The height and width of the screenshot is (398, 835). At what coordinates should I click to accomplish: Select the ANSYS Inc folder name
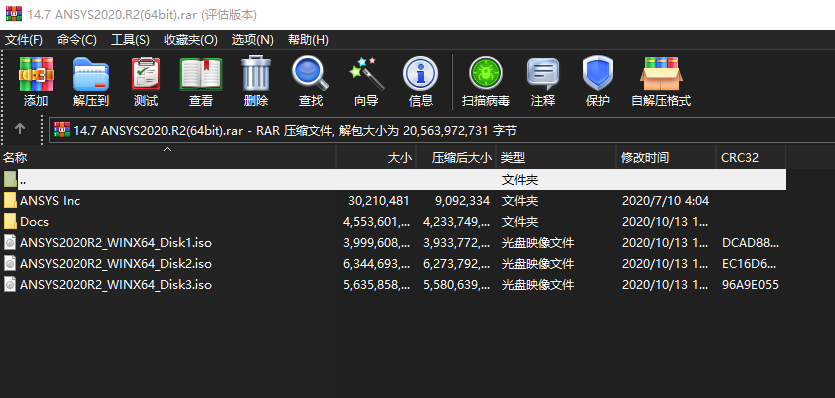click(50, 201)
